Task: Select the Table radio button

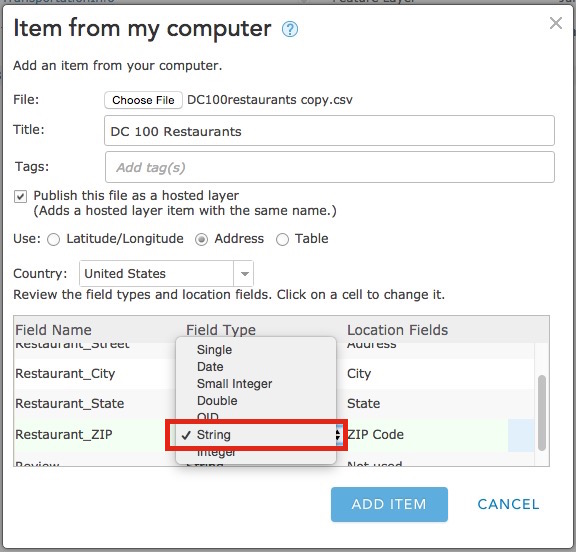Action: pos(282,239)
